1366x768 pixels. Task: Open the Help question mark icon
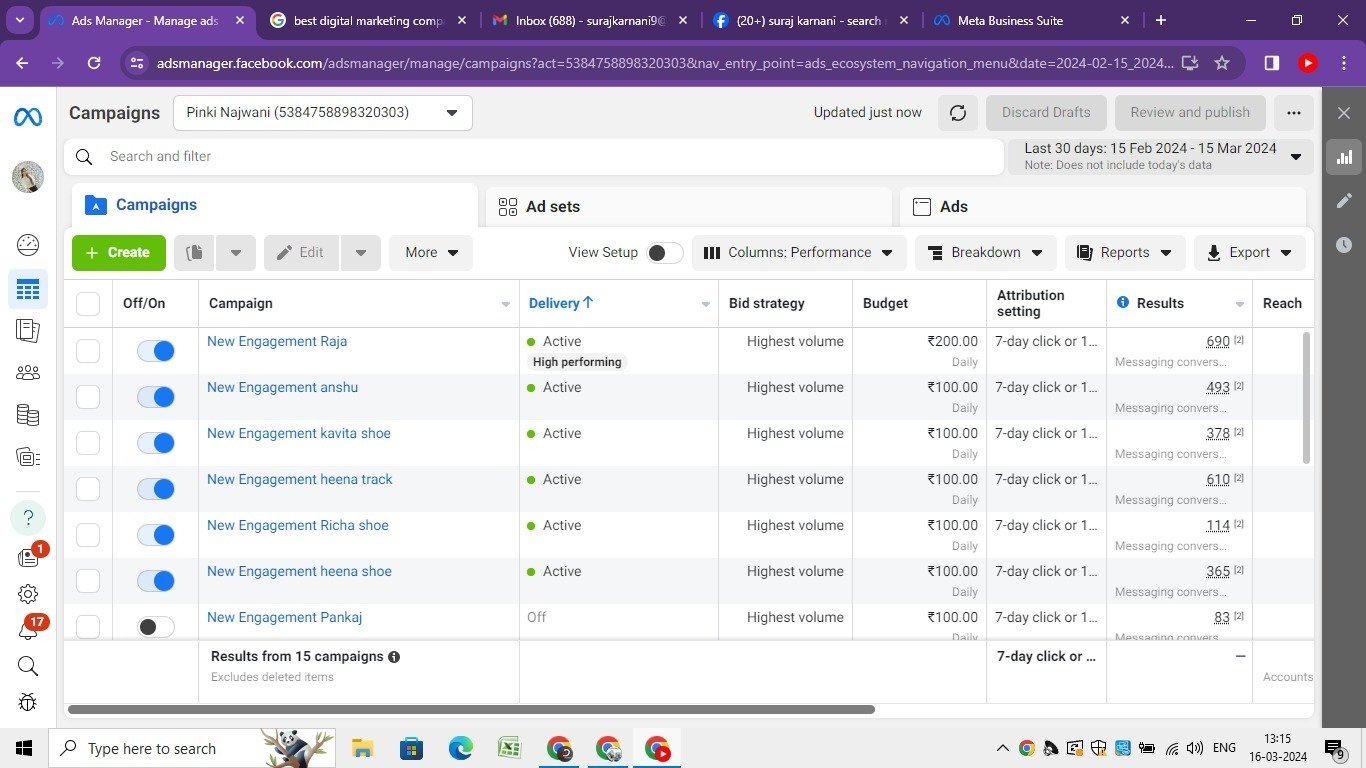click(28, 518)
